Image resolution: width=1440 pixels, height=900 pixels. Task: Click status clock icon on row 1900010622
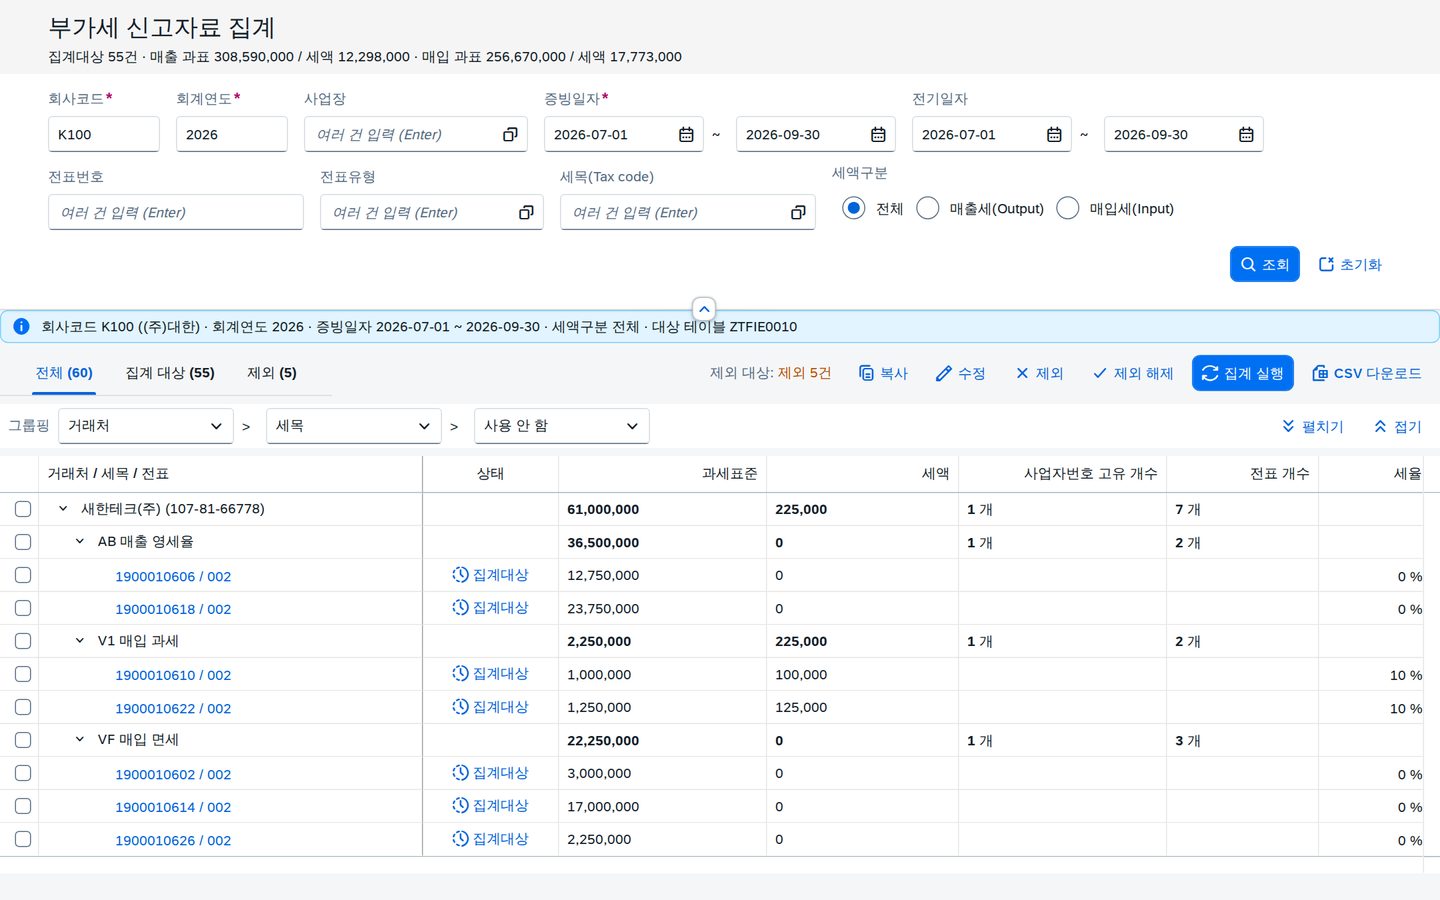tap(460, 707)
